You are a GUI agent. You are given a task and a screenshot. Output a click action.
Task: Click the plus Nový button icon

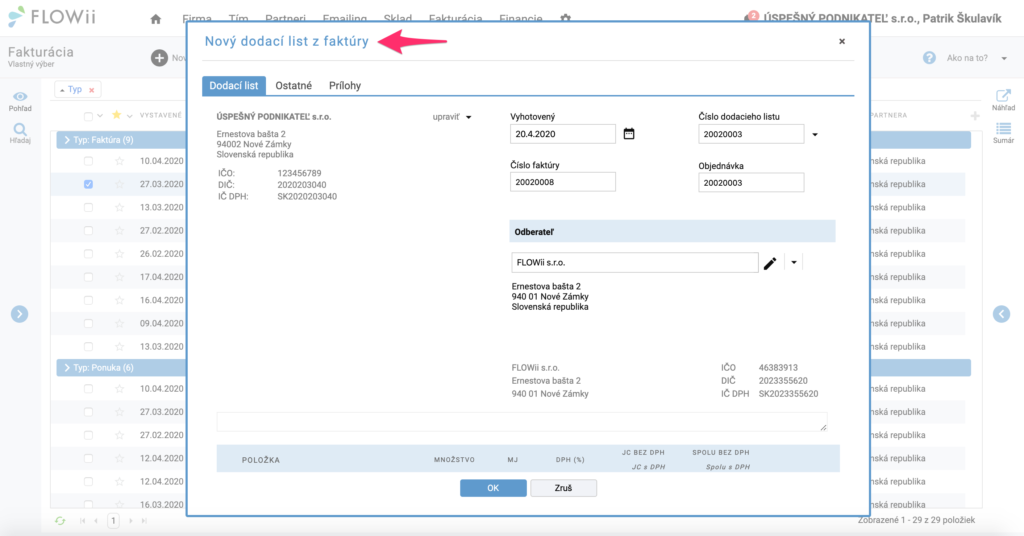coord(159,57)
